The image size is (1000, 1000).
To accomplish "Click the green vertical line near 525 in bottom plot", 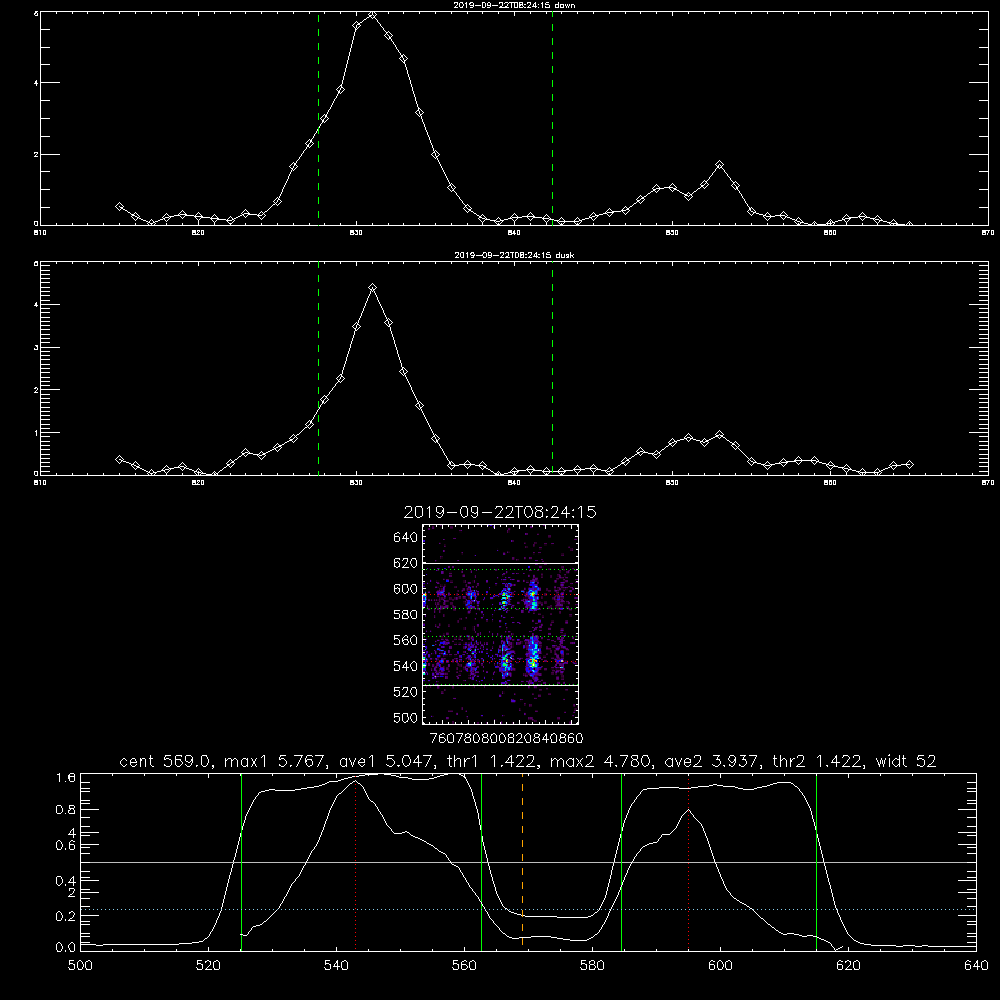I will [241, 861].
